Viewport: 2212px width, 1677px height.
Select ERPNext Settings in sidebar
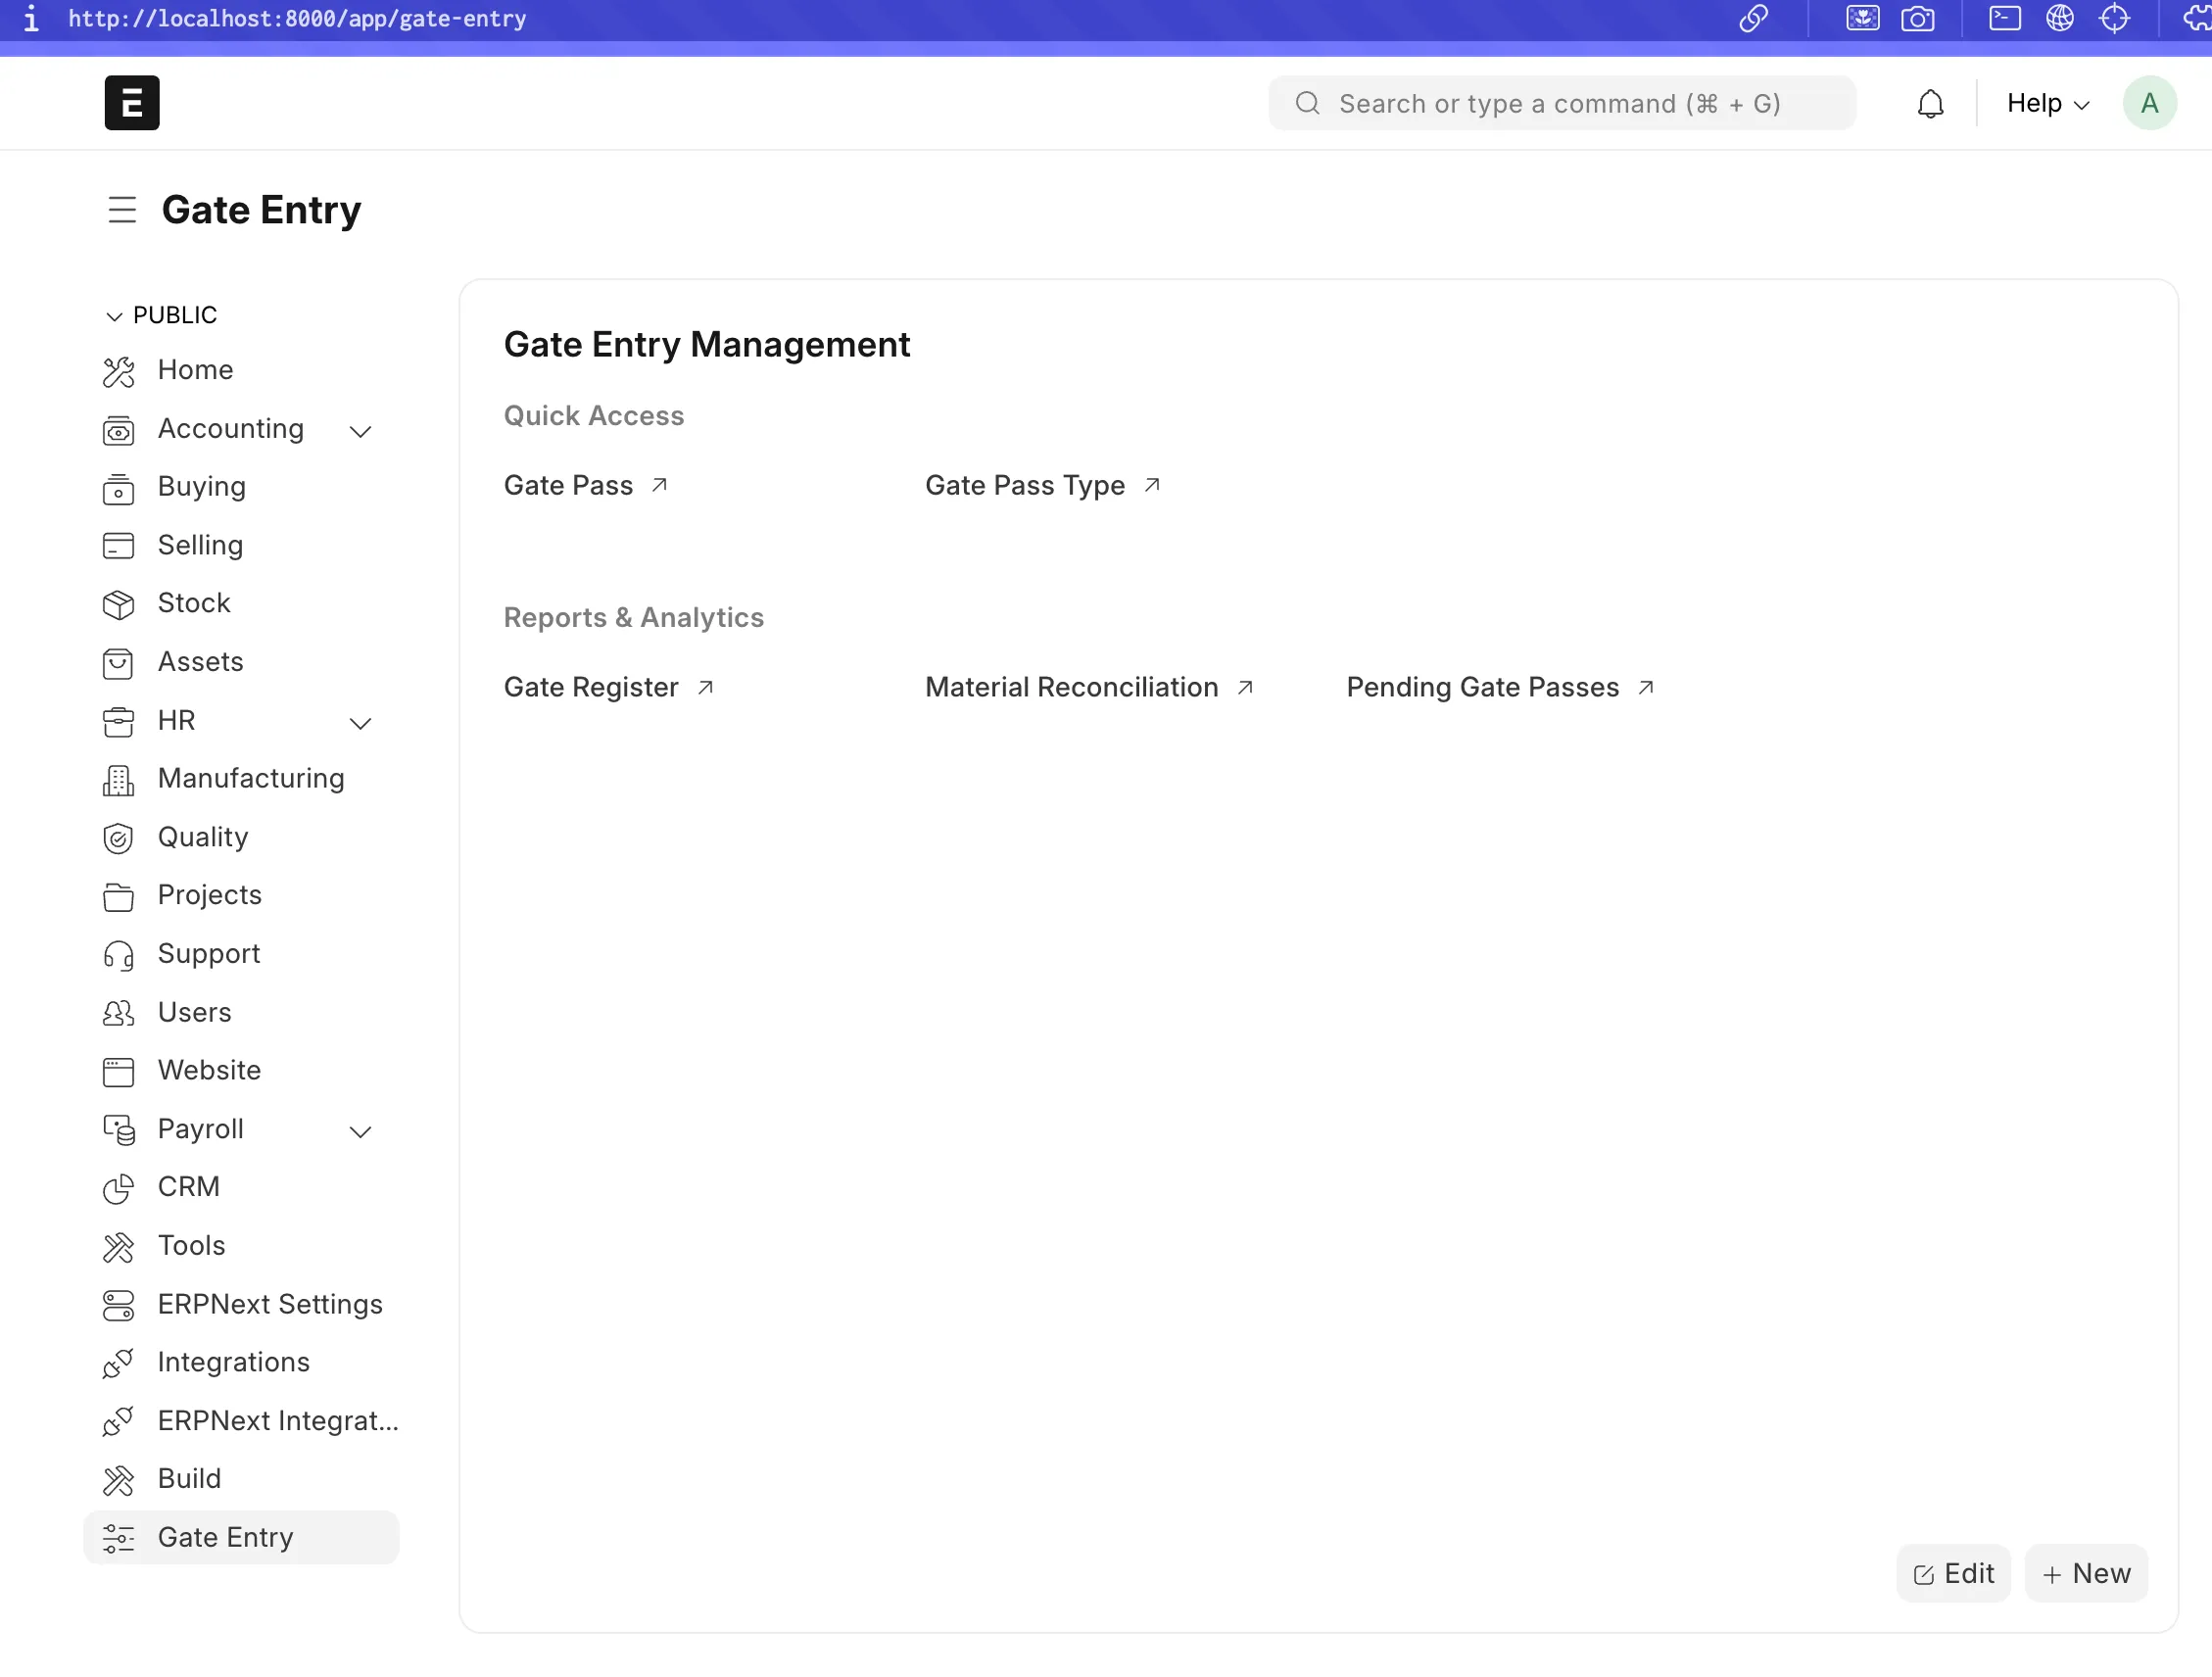tap(270, 1304)
